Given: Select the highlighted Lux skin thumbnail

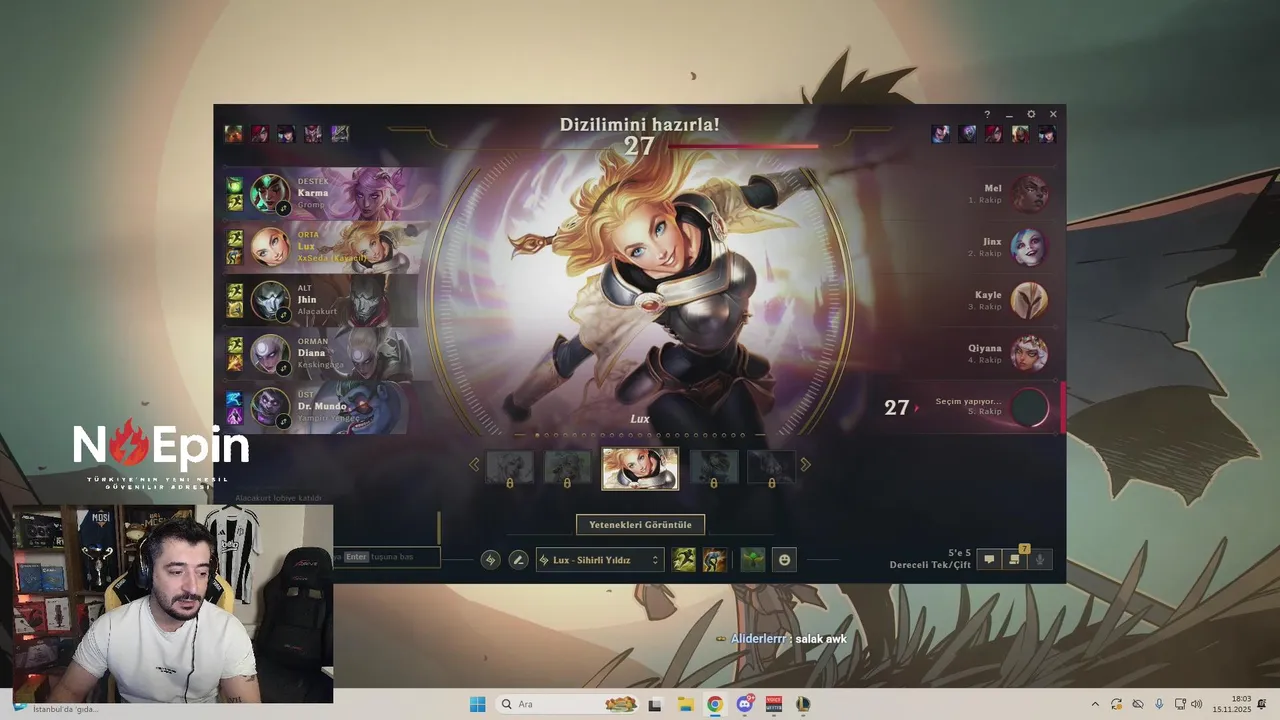Looking at the screenshot, I should [x=640, y=468].
